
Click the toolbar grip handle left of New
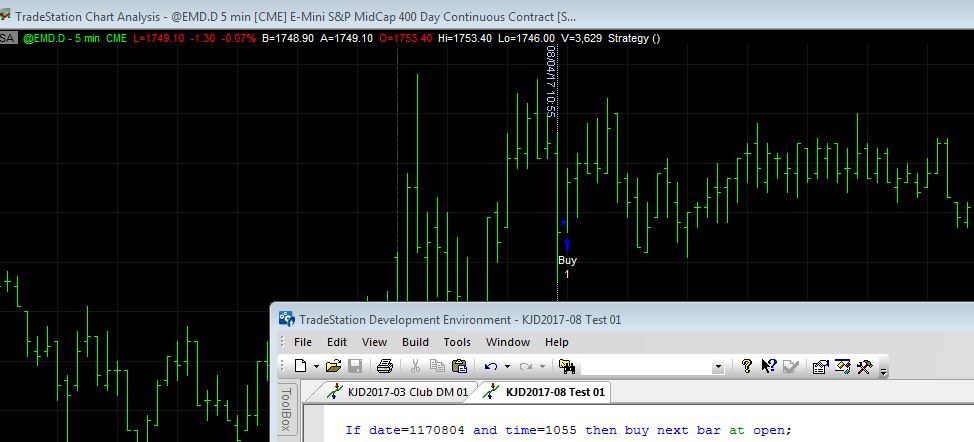(x=282, y=366)
